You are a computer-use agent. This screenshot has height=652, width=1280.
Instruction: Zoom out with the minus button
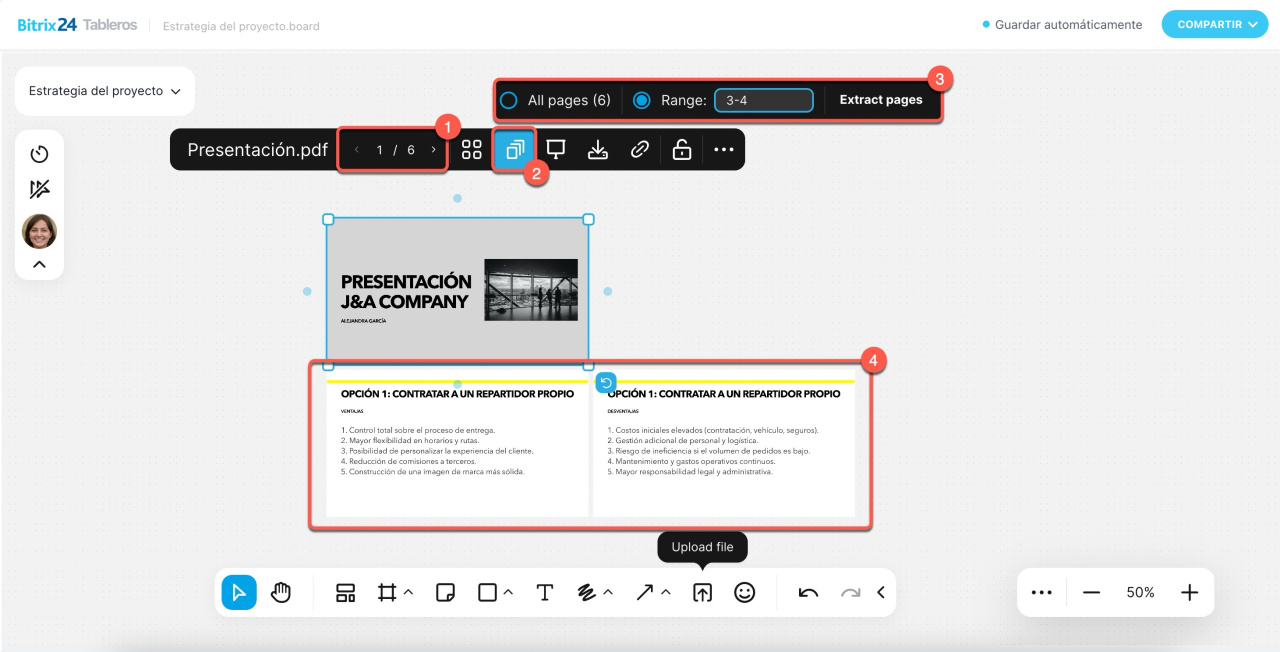coord(1091,593)
